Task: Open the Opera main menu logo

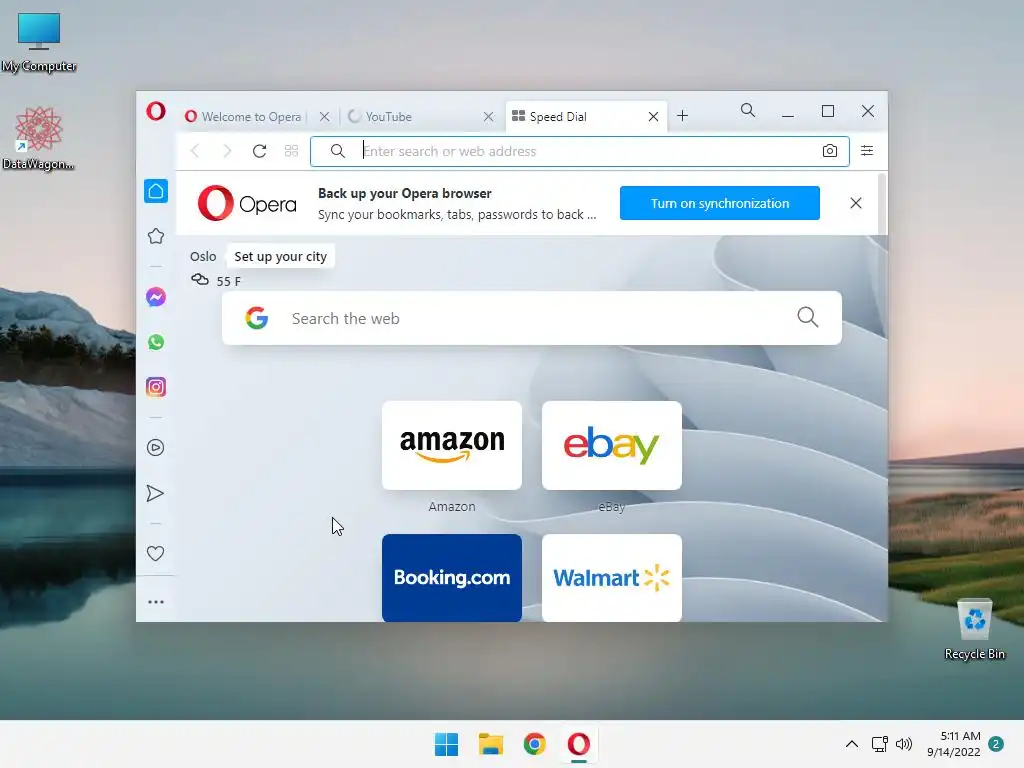Action: (155, 111)
